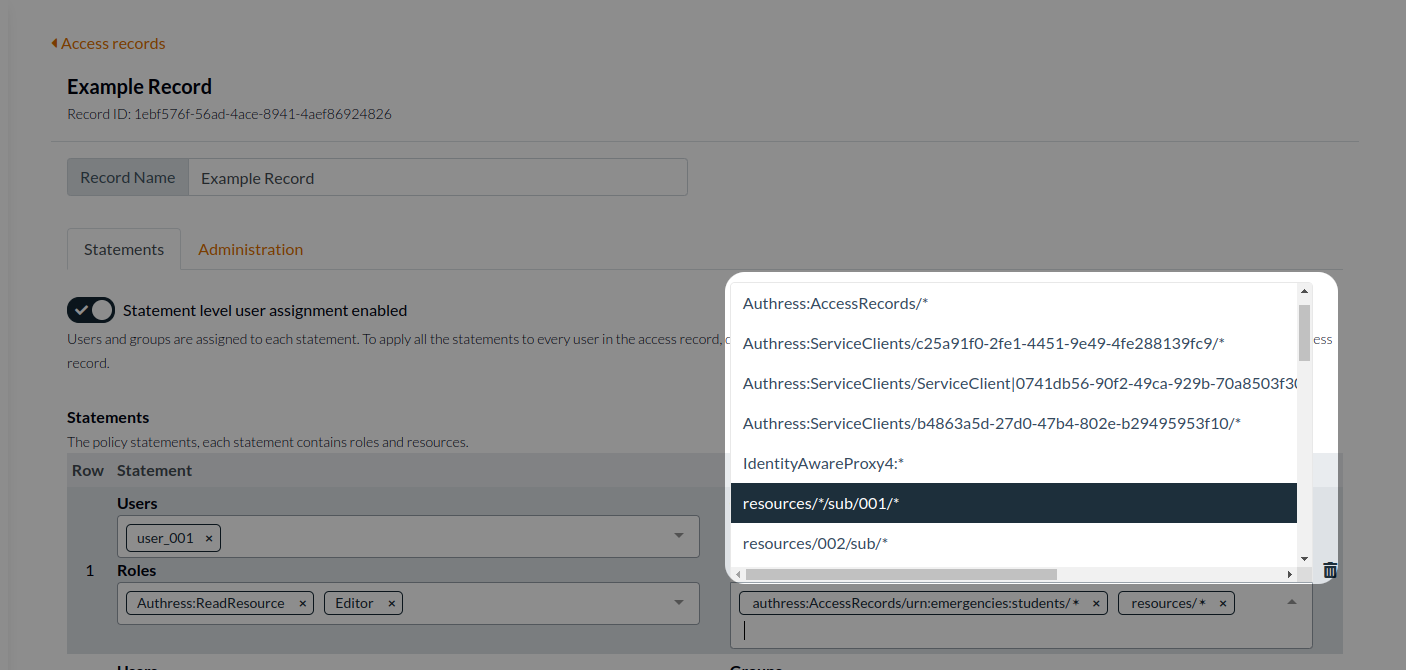Remove the resources/* resource tag
This screenshot has height=670, width=1406.
(1222, 602)
